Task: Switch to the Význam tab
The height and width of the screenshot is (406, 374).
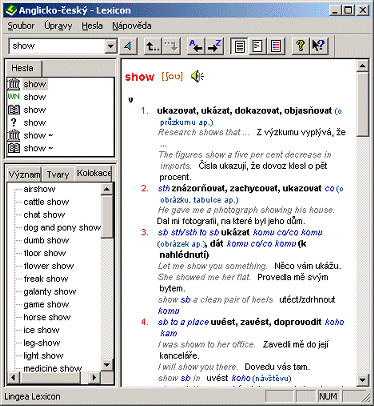Action: coord(24,174)
